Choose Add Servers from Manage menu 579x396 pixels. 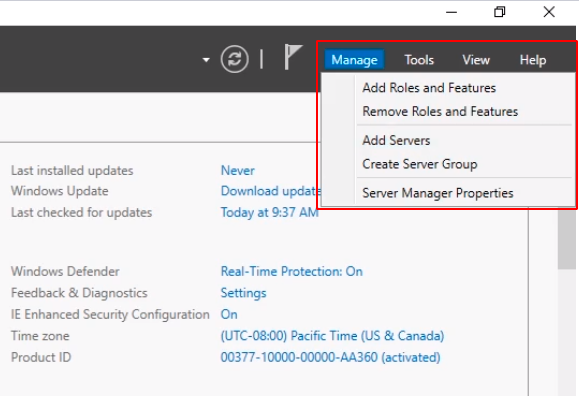(x=396, y=140)
